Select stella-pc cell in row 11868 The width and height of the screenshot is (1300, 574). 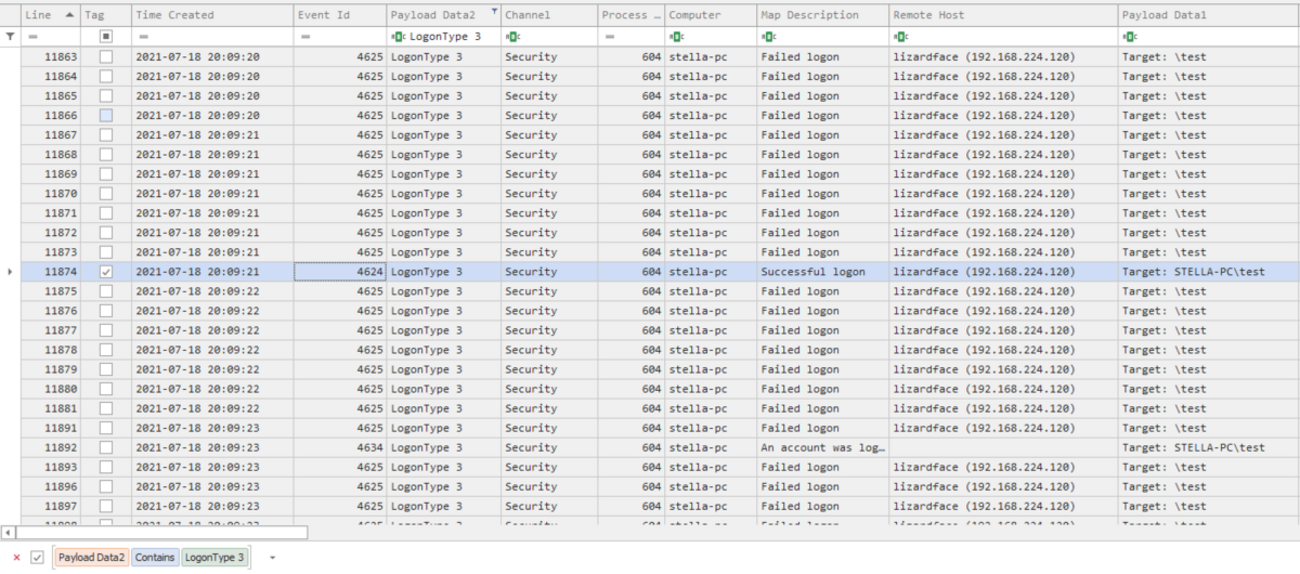point(710,155)
